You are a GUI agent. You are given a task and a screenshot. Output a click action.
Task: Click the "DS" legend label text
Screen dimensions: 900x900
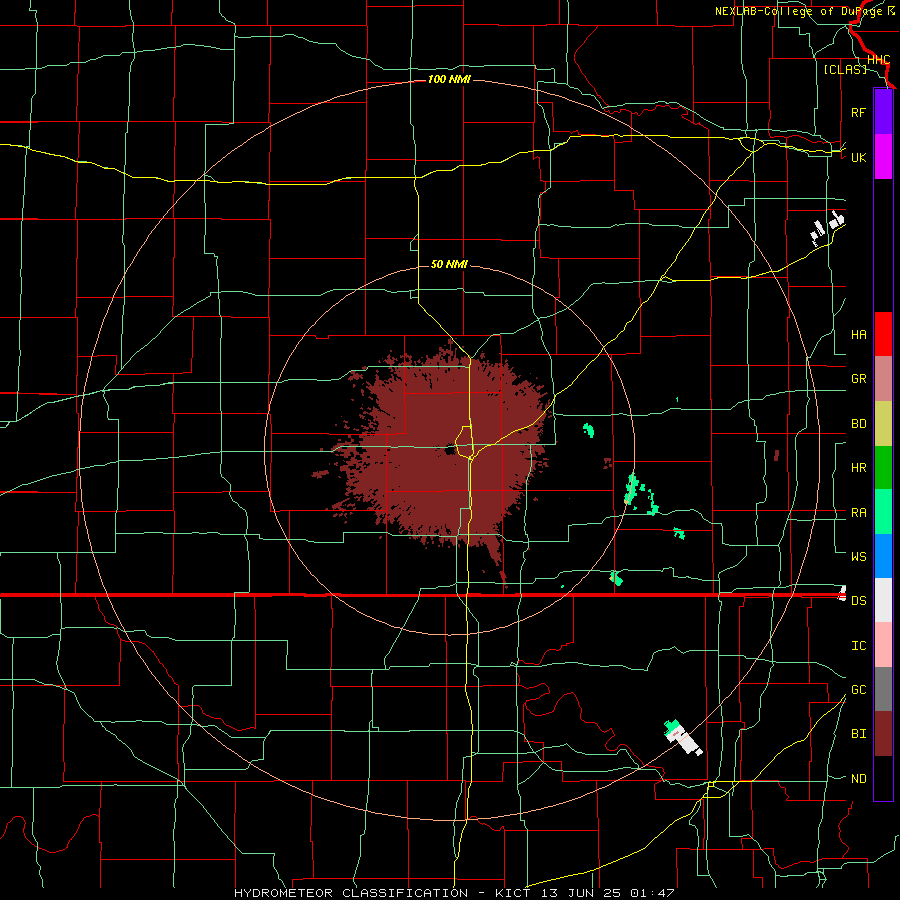pyautogui.click(x=858, y=601)
